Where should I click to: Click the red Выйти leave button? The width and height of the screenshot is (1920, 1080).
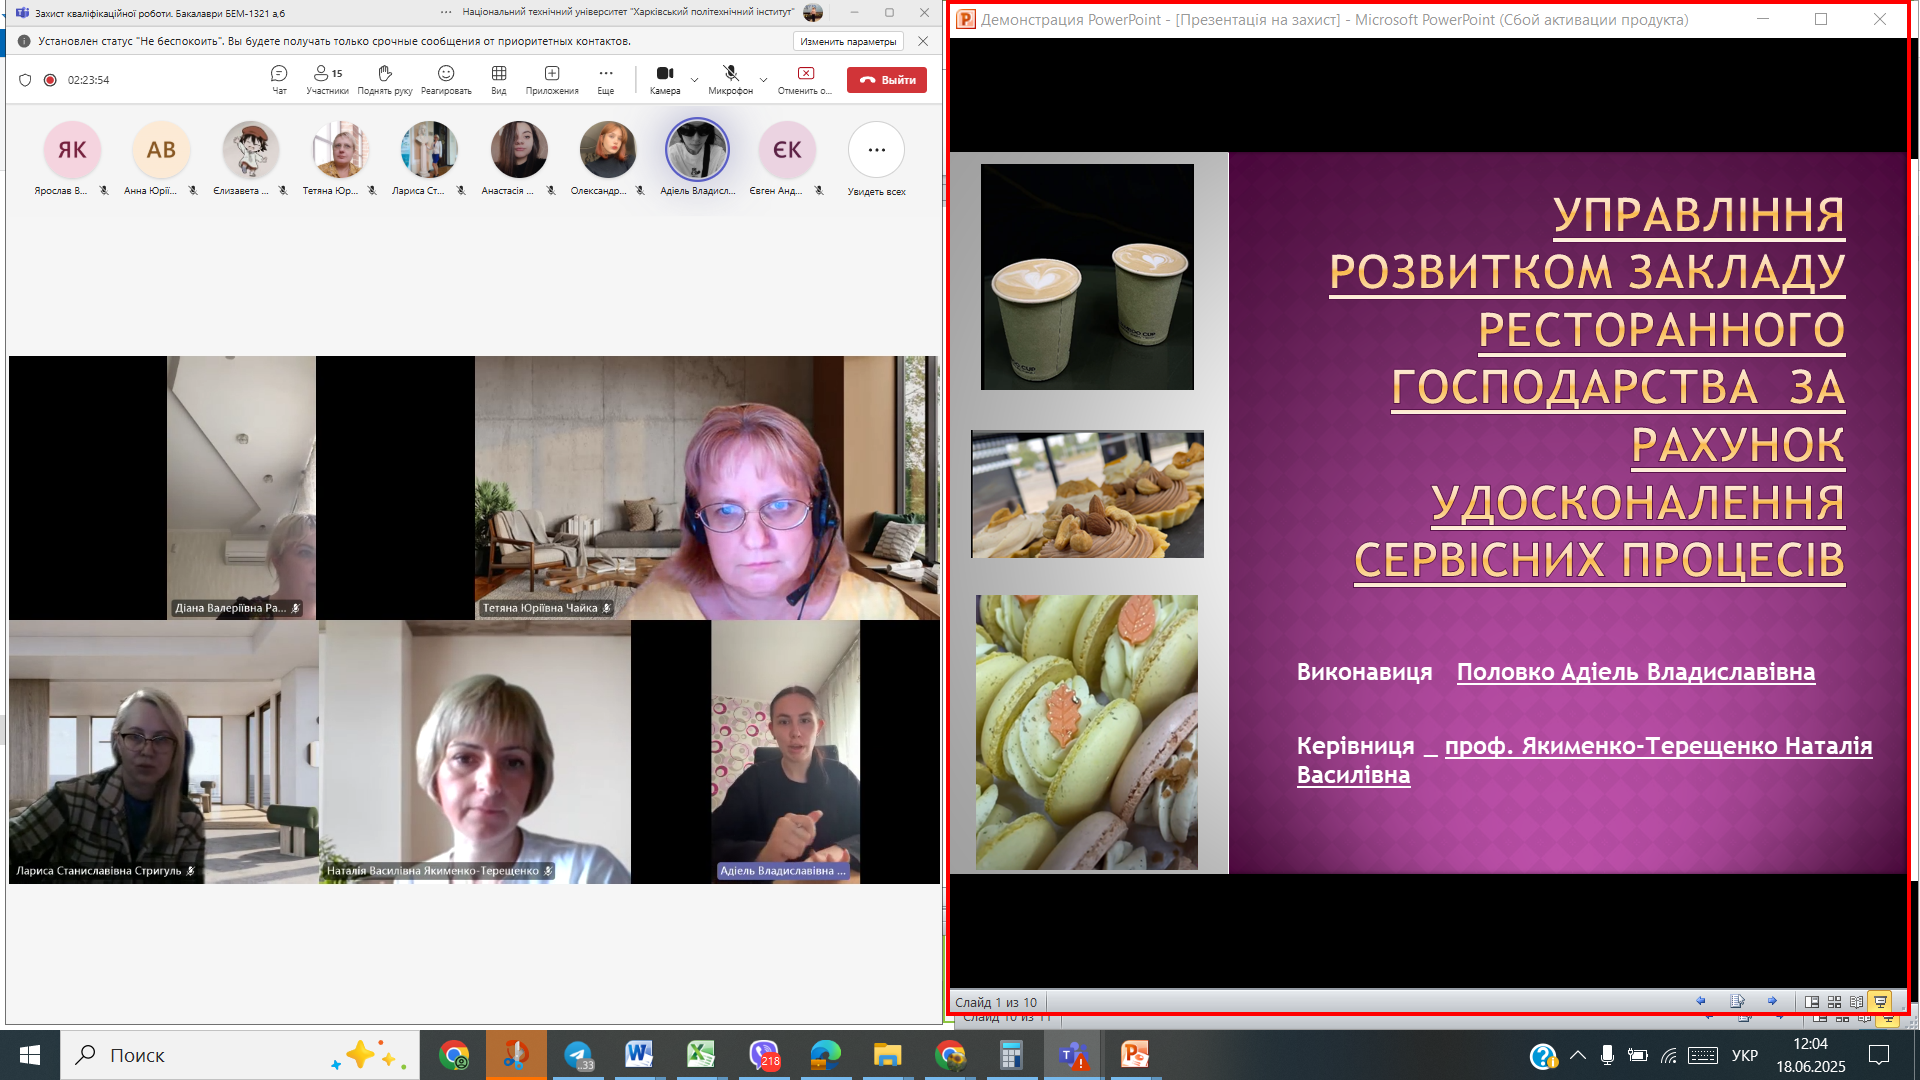[886, 80]
